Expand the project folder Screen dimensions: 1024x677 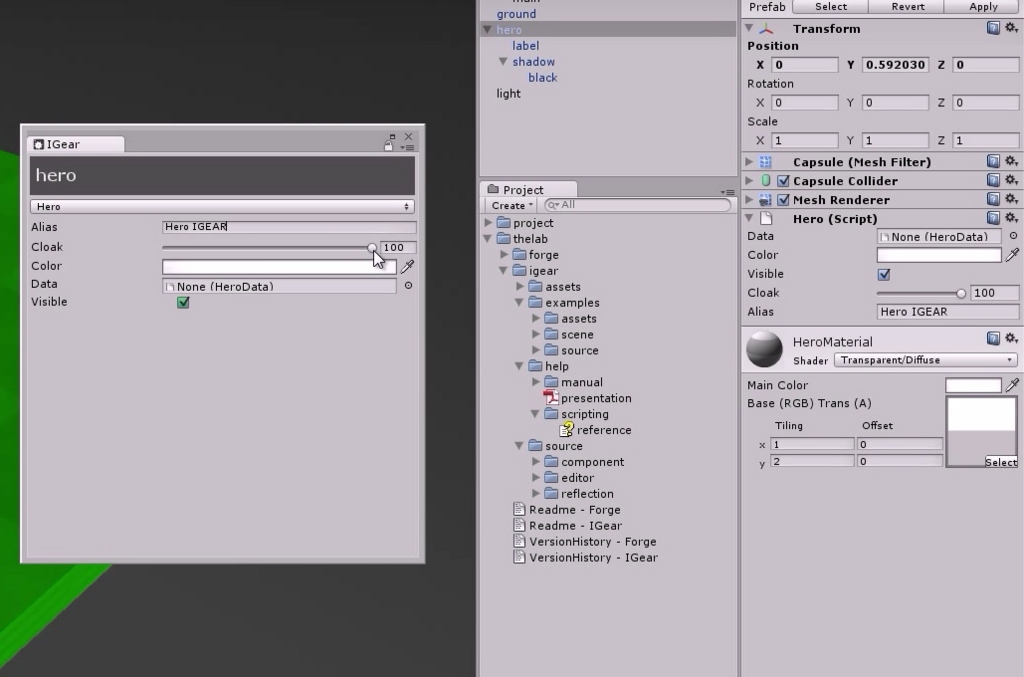[488, 223]
